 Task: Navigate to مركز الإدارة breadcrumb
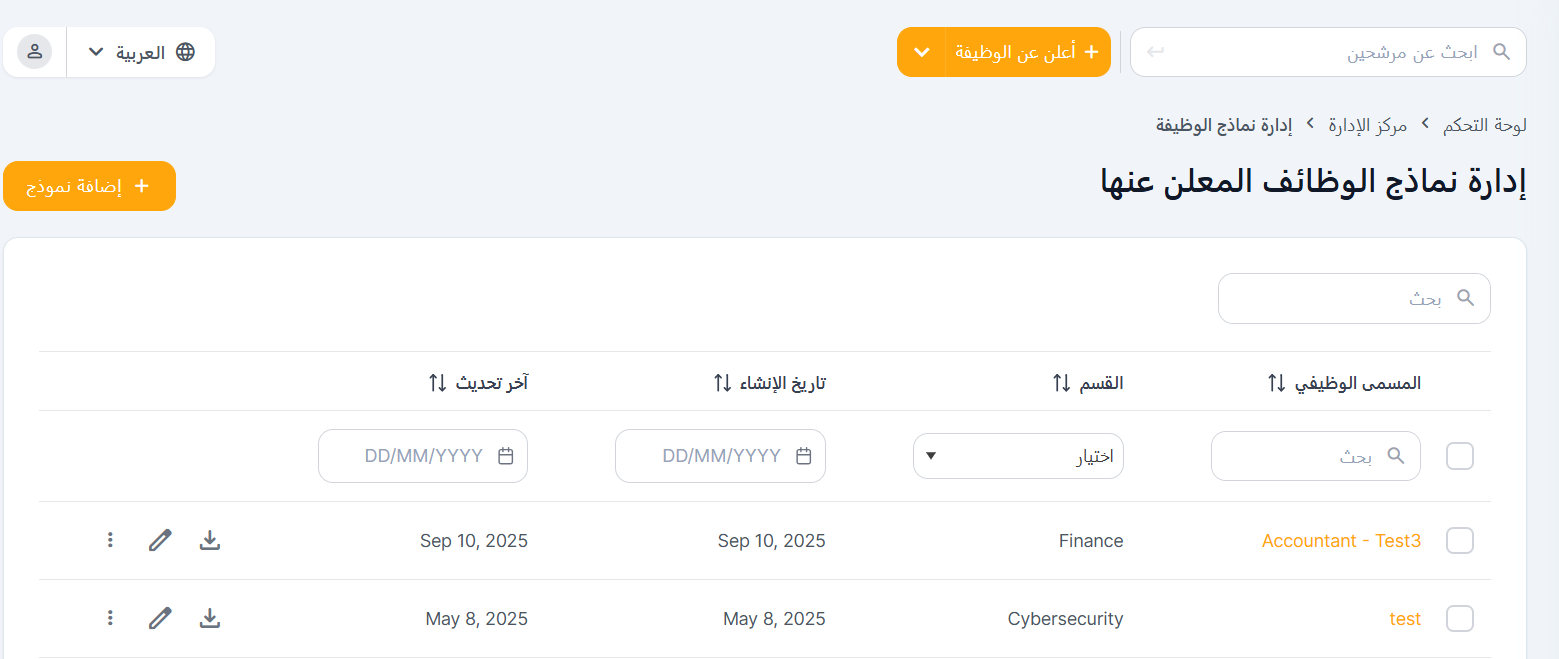tap(1367, 126)
